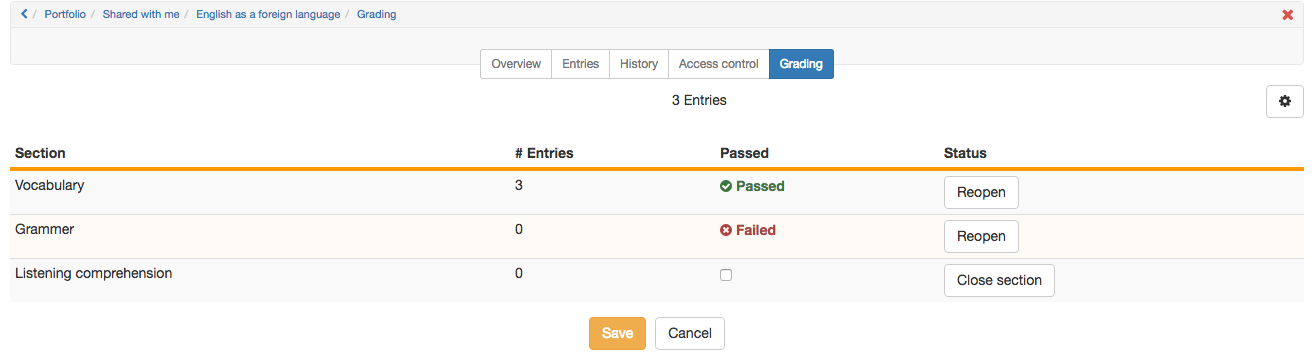Open the Entries tab
This screenshot has width=1314, height=363.
[580, 64]
